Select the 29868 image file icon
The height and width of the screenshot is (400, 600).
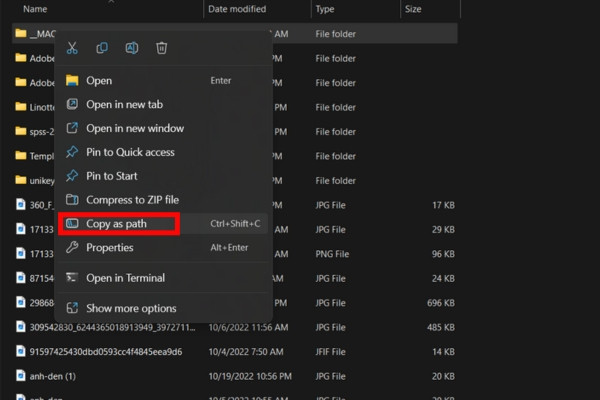pyautogui.click(x=21, y=302)
